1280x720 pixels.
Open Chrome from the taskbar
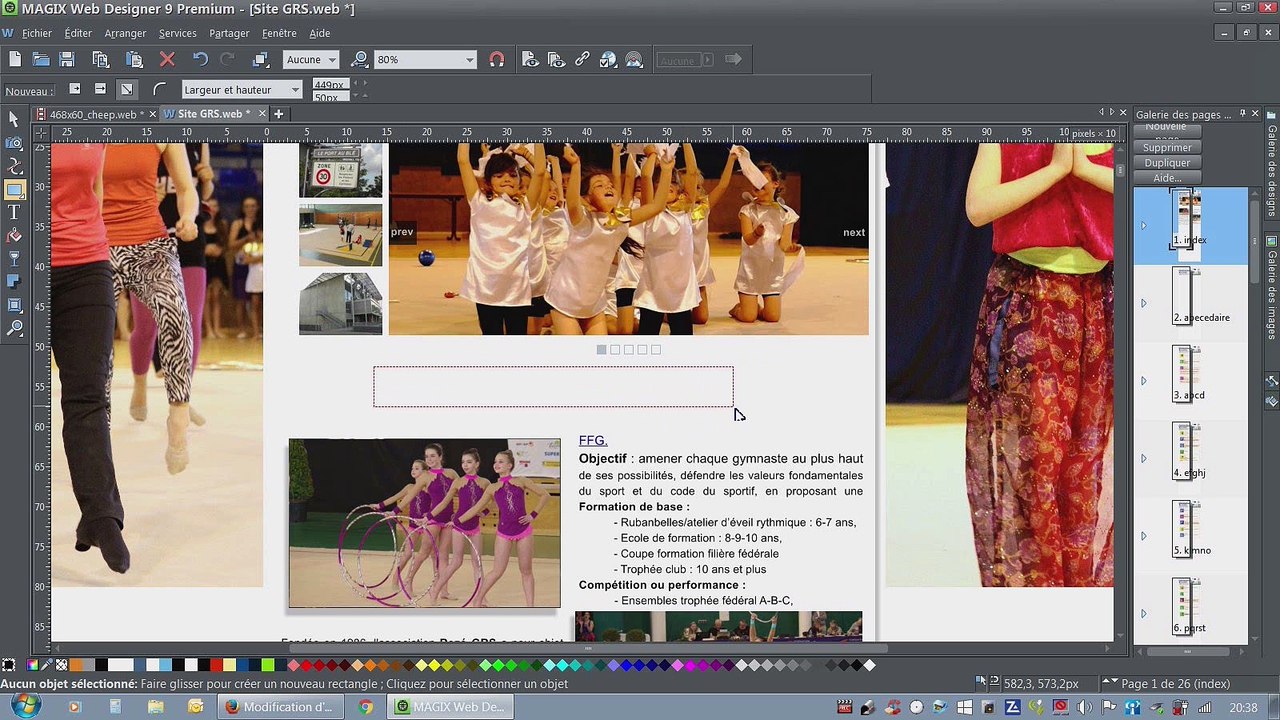point(366,707)
